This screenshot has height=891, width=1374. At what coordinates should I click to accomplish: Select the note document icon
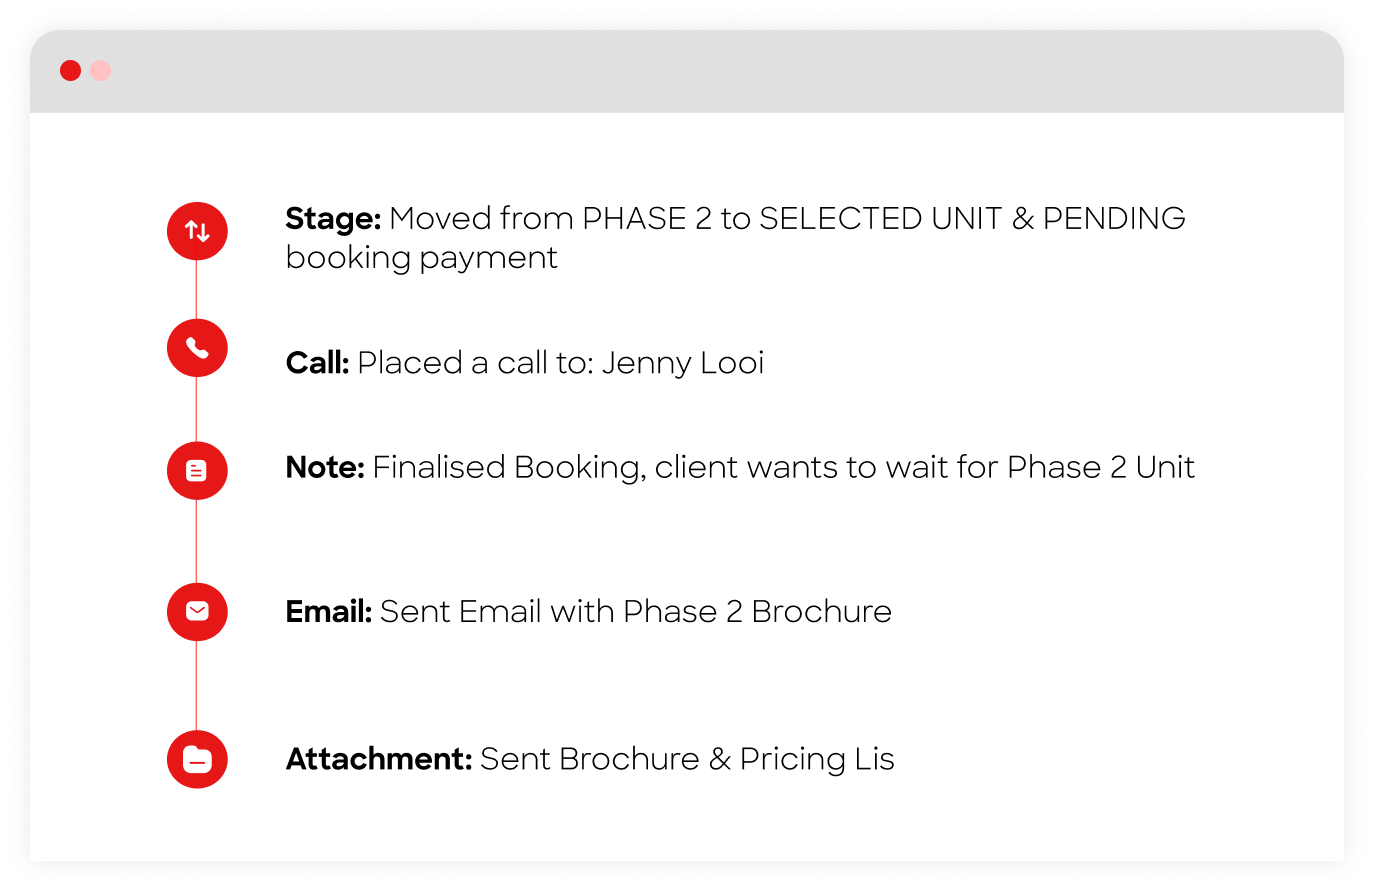click(x=197, y=470)
